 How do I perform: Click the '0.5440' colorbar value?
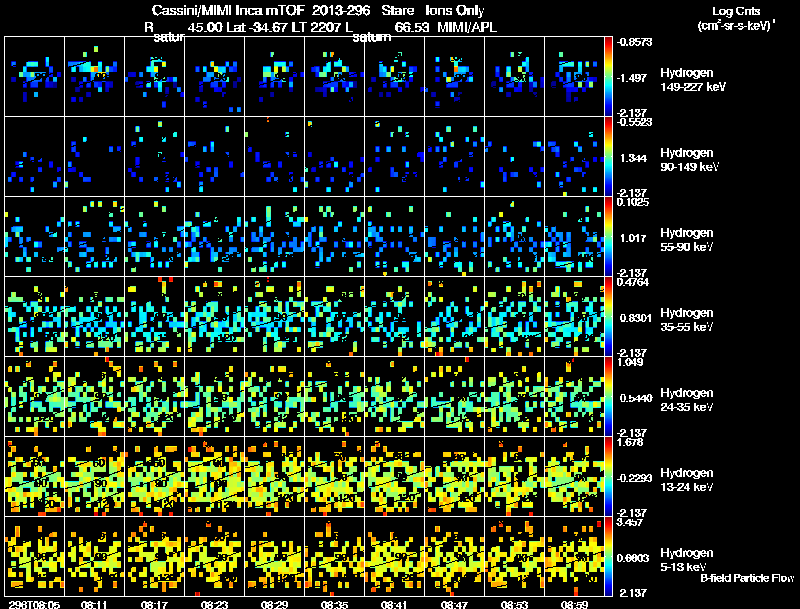coord(636,398)
